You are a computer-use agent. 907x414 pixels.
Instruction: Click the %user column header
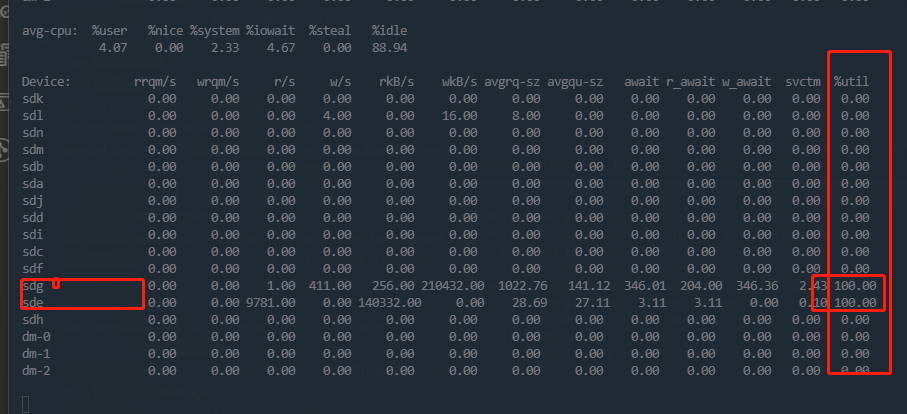(109, 31)
